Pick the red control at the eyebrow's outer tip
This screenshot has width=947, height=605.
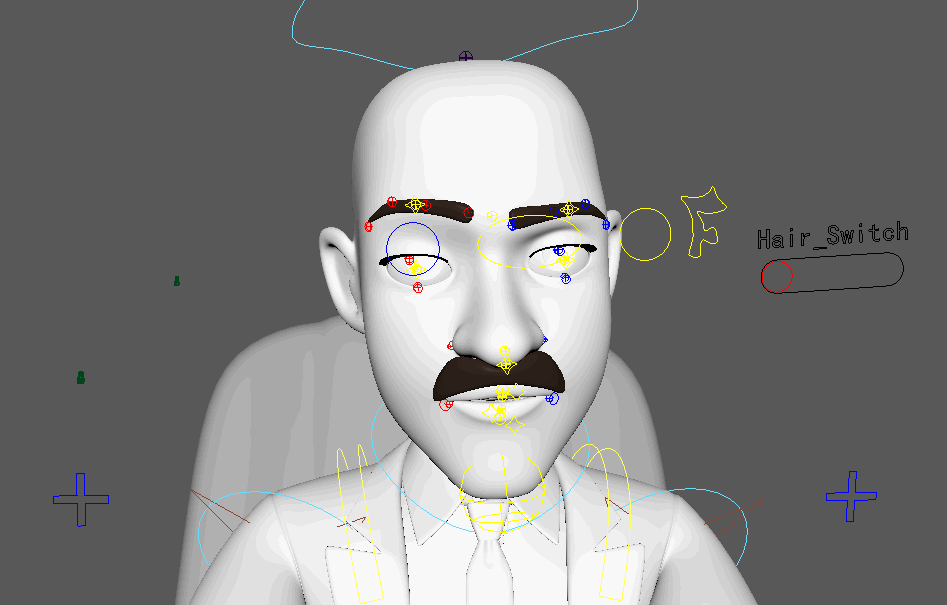point(368,227)
